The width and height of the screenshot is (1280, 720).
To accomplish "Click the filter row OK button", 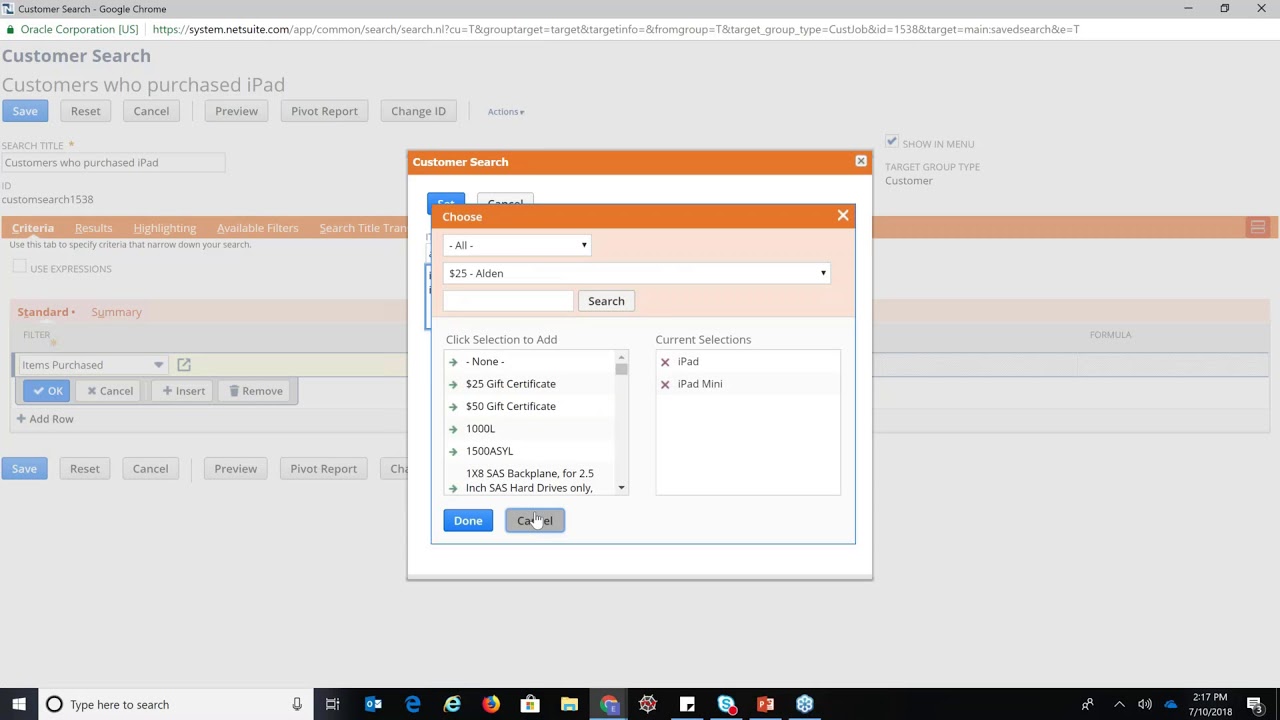I will [x=46, y=391].
